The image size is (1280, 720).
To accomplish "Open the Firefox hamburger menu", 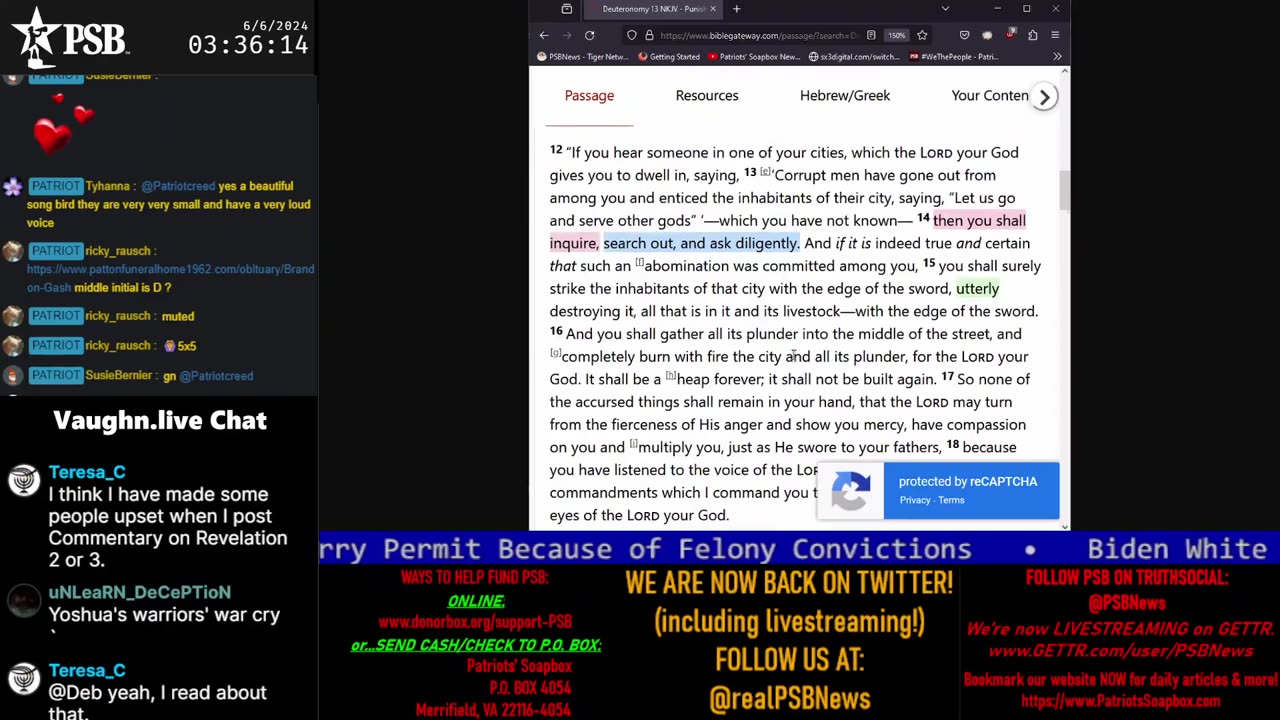I will pyautogui.click(x=1055, y=35).
